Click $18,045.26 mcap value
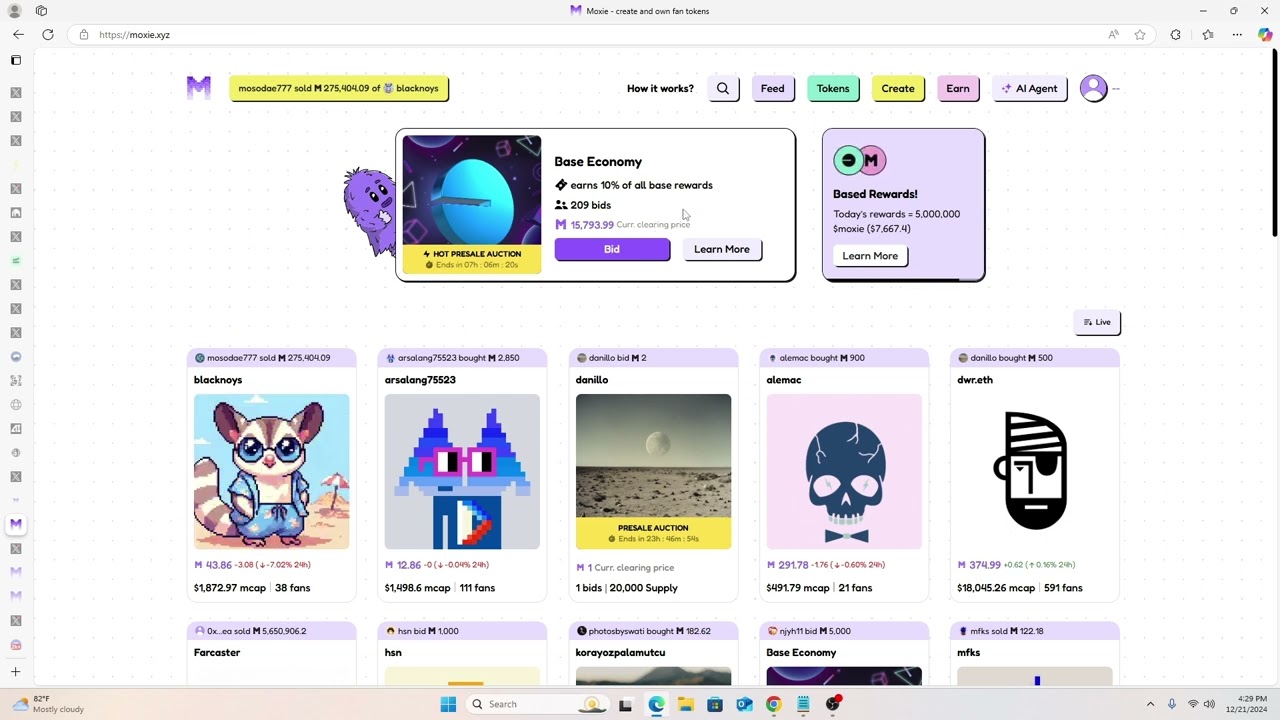This screenshot has height=720, width=1280. point(996,588)
